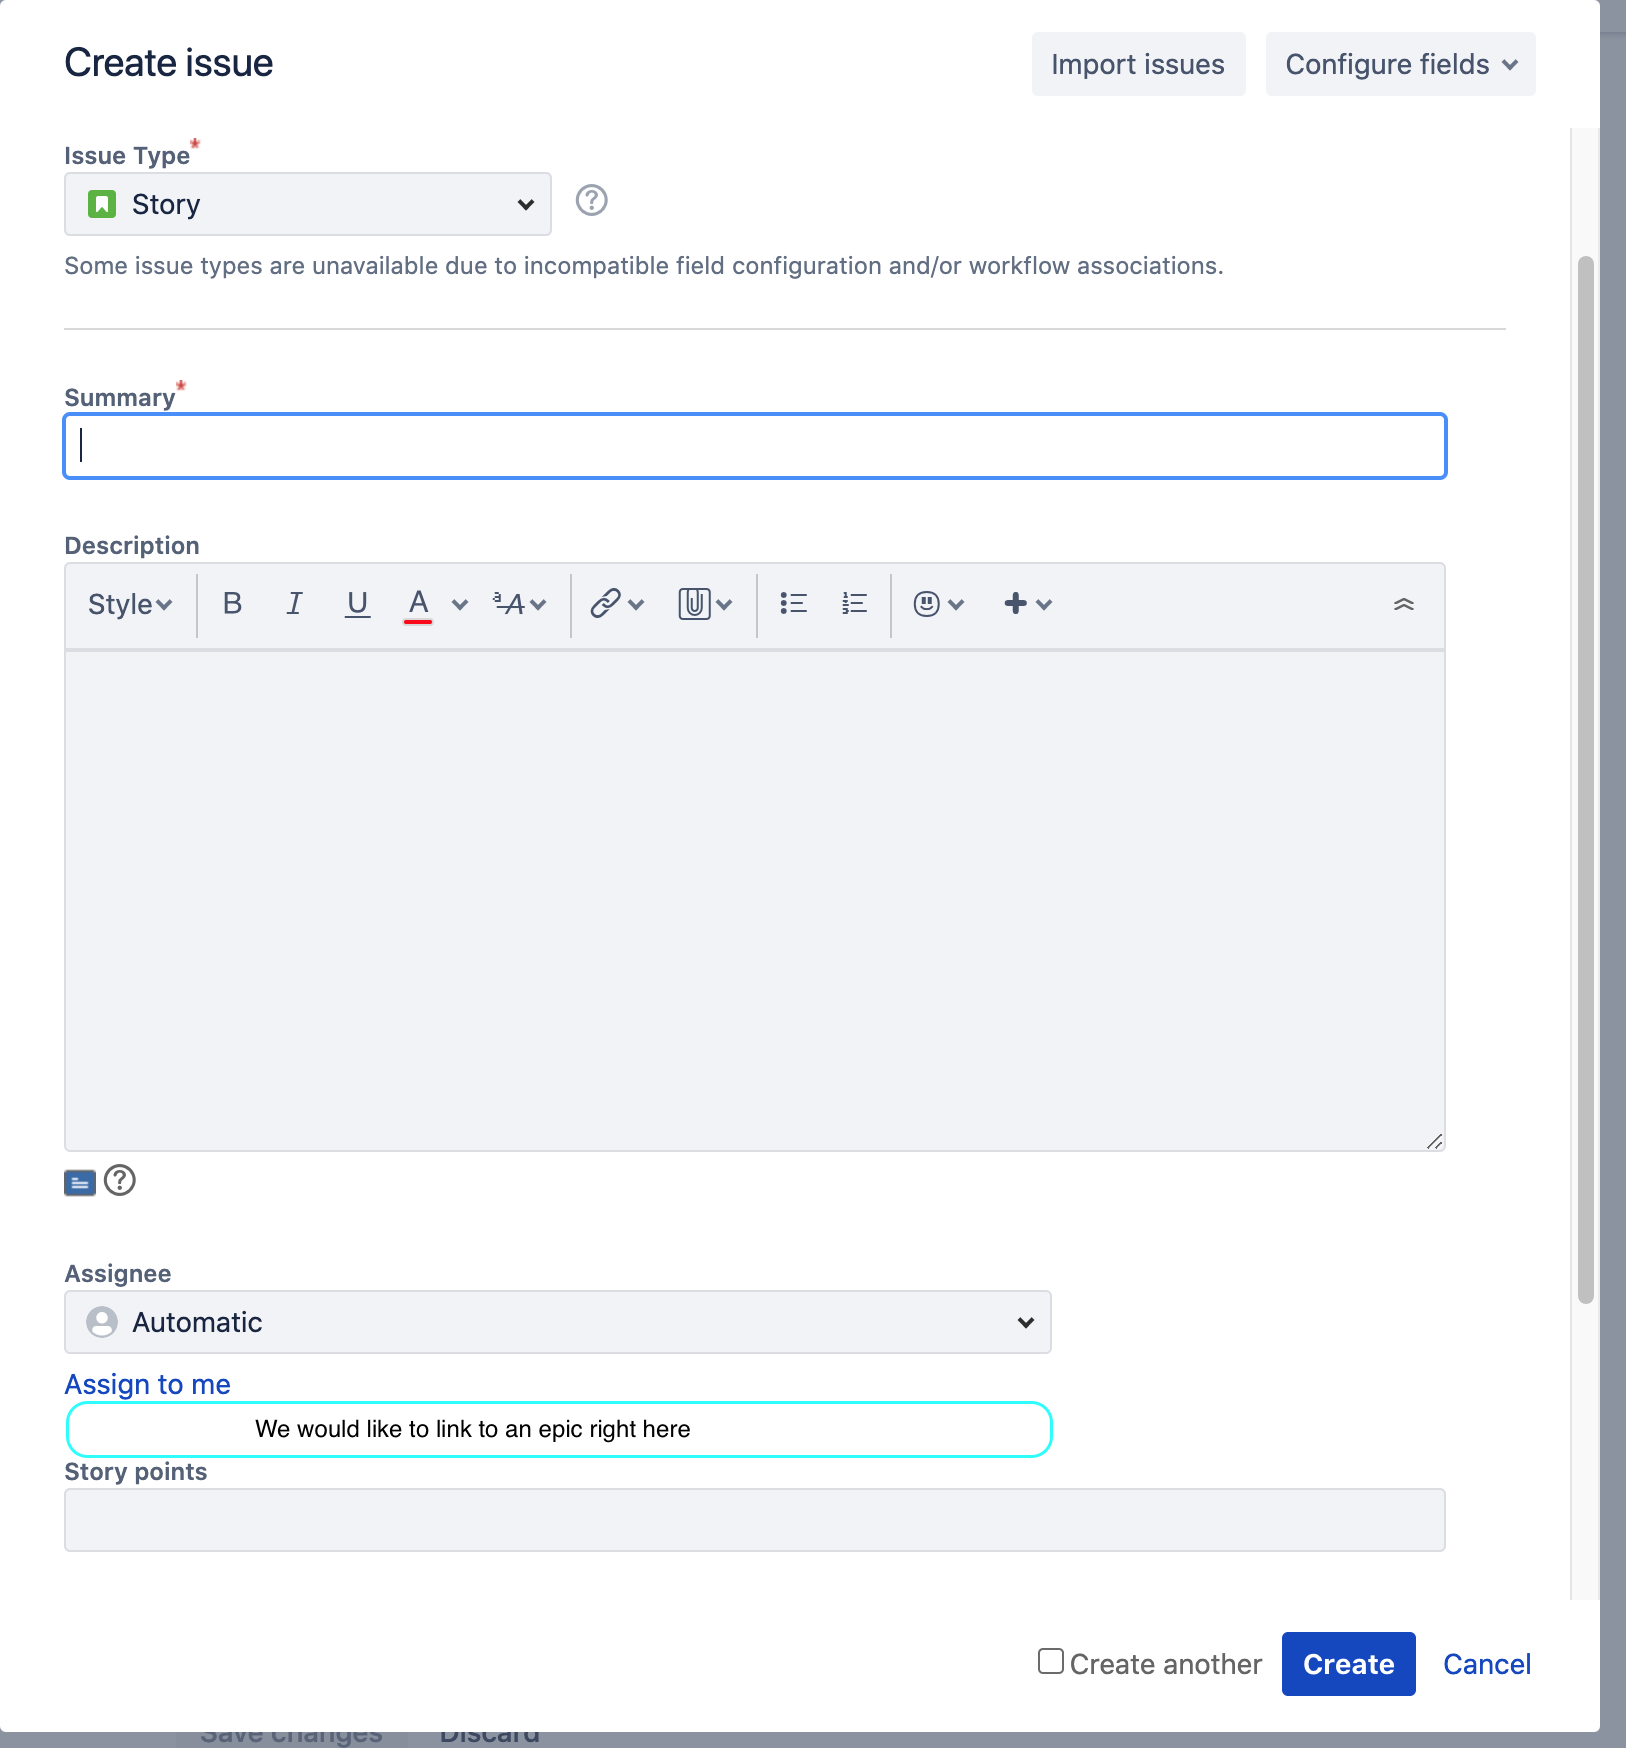The width and height of the screenshot is (1626, 1748).
Task: Click the Create button
Action: point(1349,1664)
